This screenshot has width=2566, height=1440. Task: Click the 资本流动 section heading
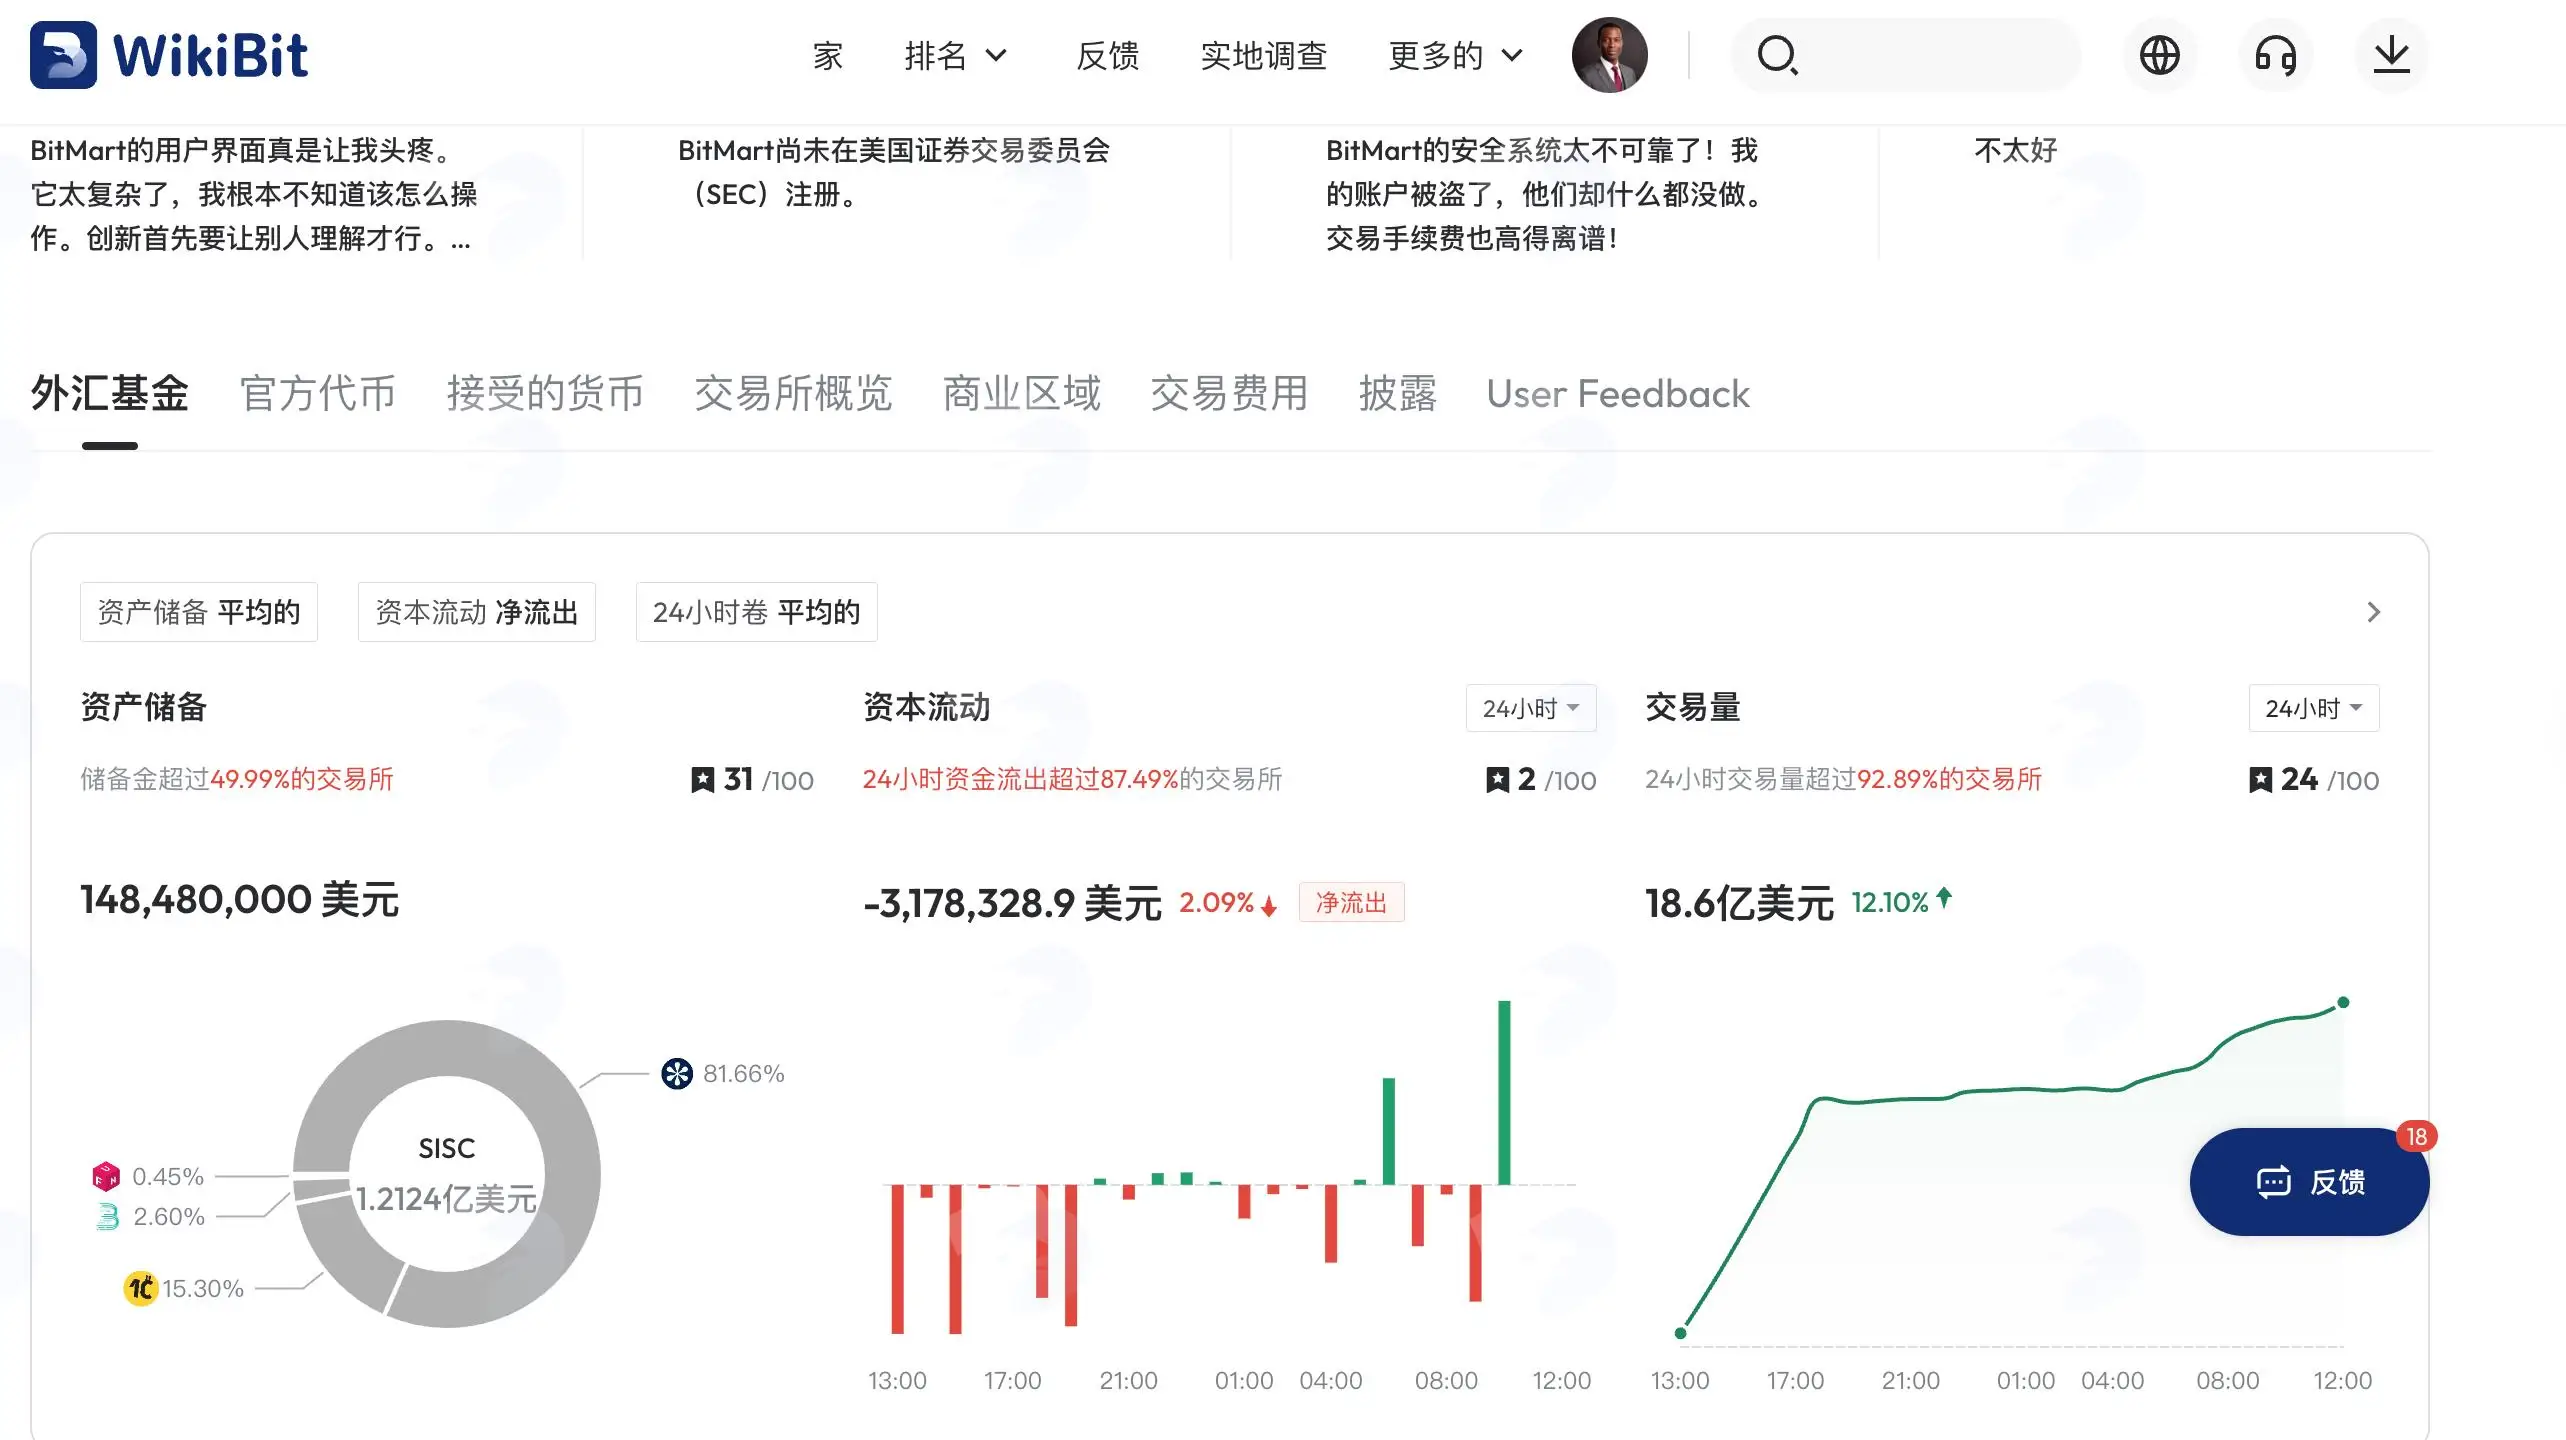coord(926,708)
